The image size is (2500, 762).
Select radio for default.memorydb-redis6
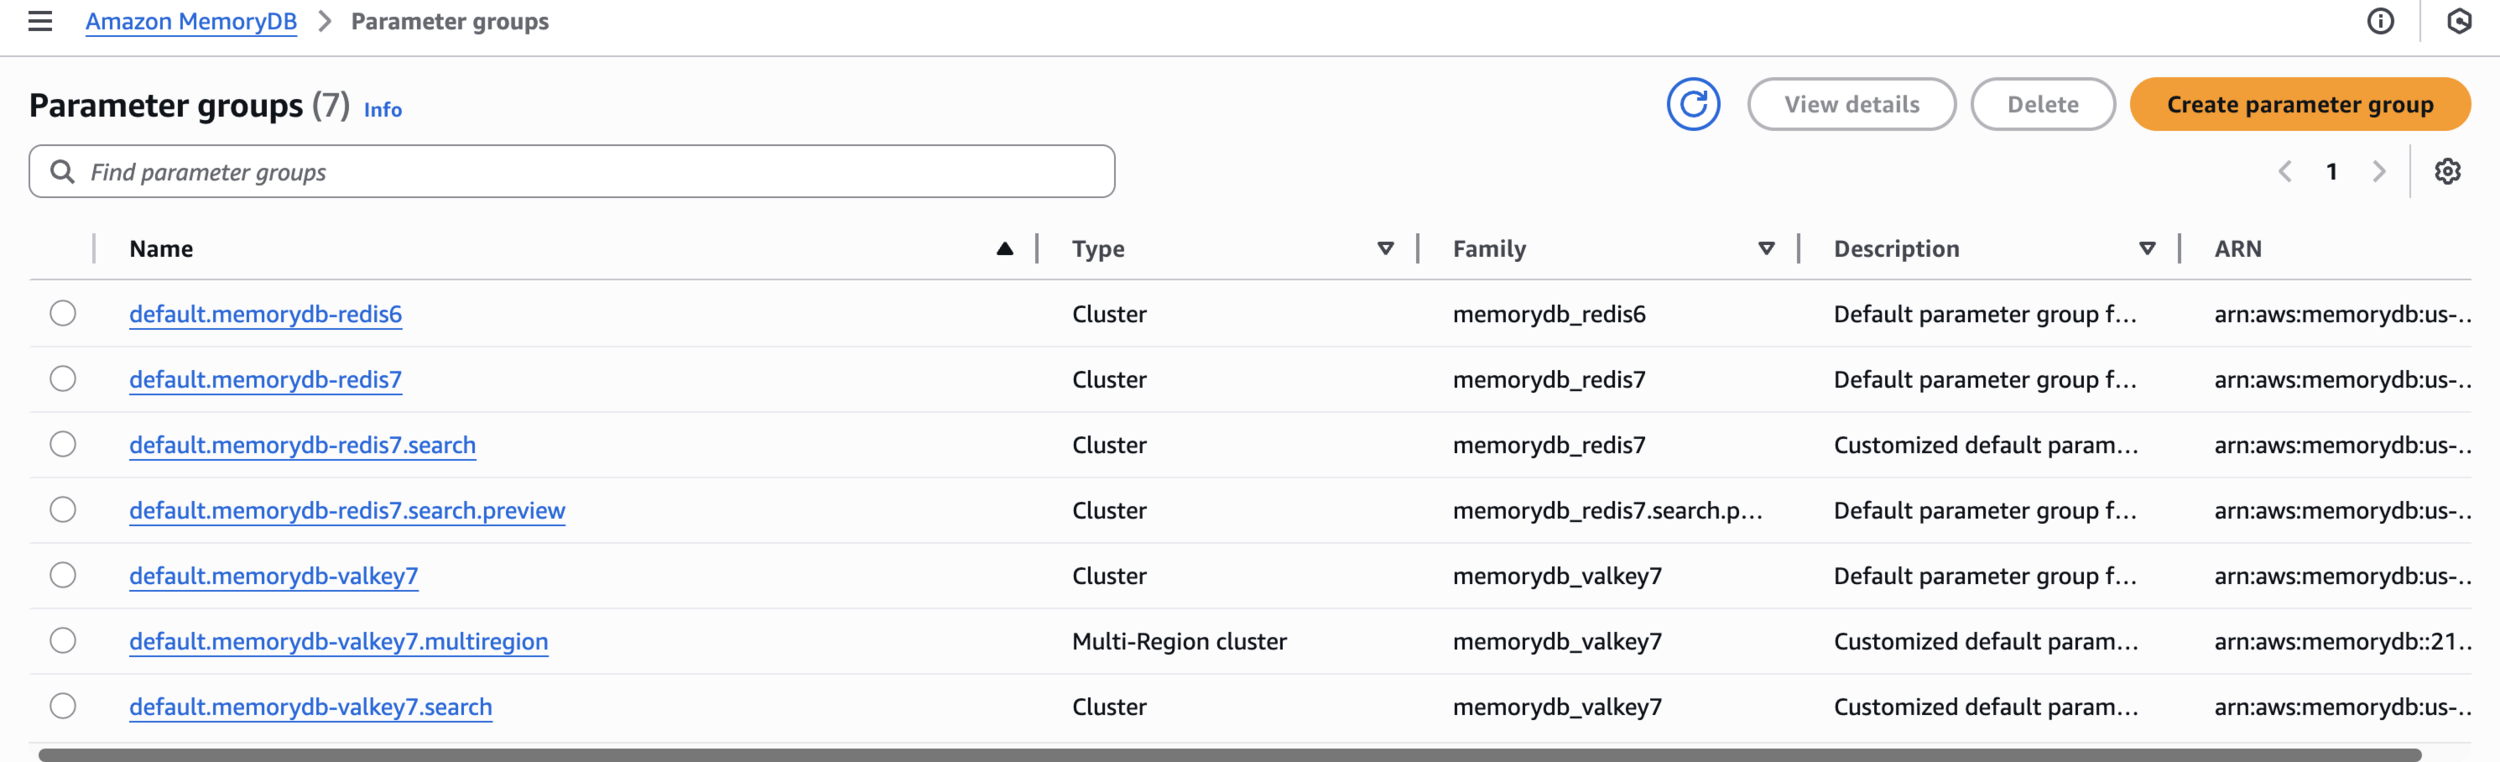pos(63,313)
